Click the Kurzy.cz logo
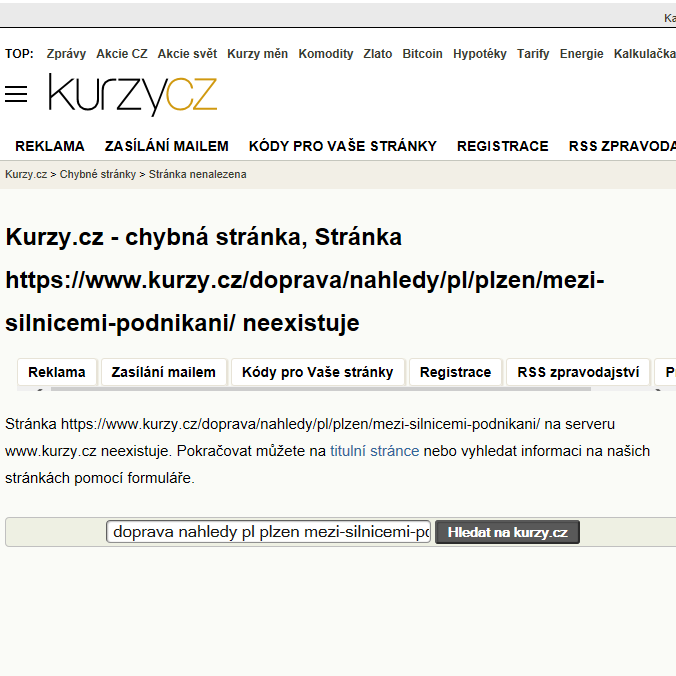 point(132,94)
